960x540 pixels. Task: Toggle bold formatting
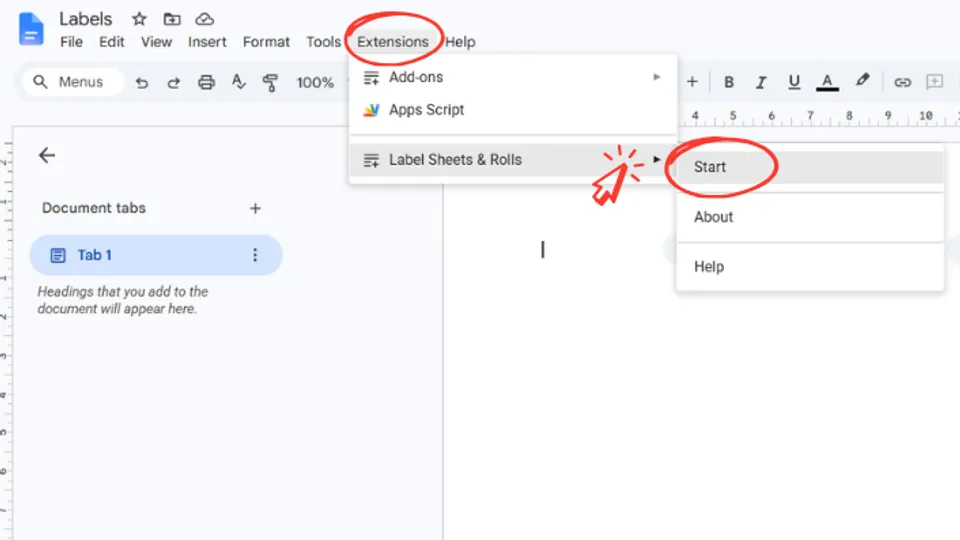[x=729, y=82]
